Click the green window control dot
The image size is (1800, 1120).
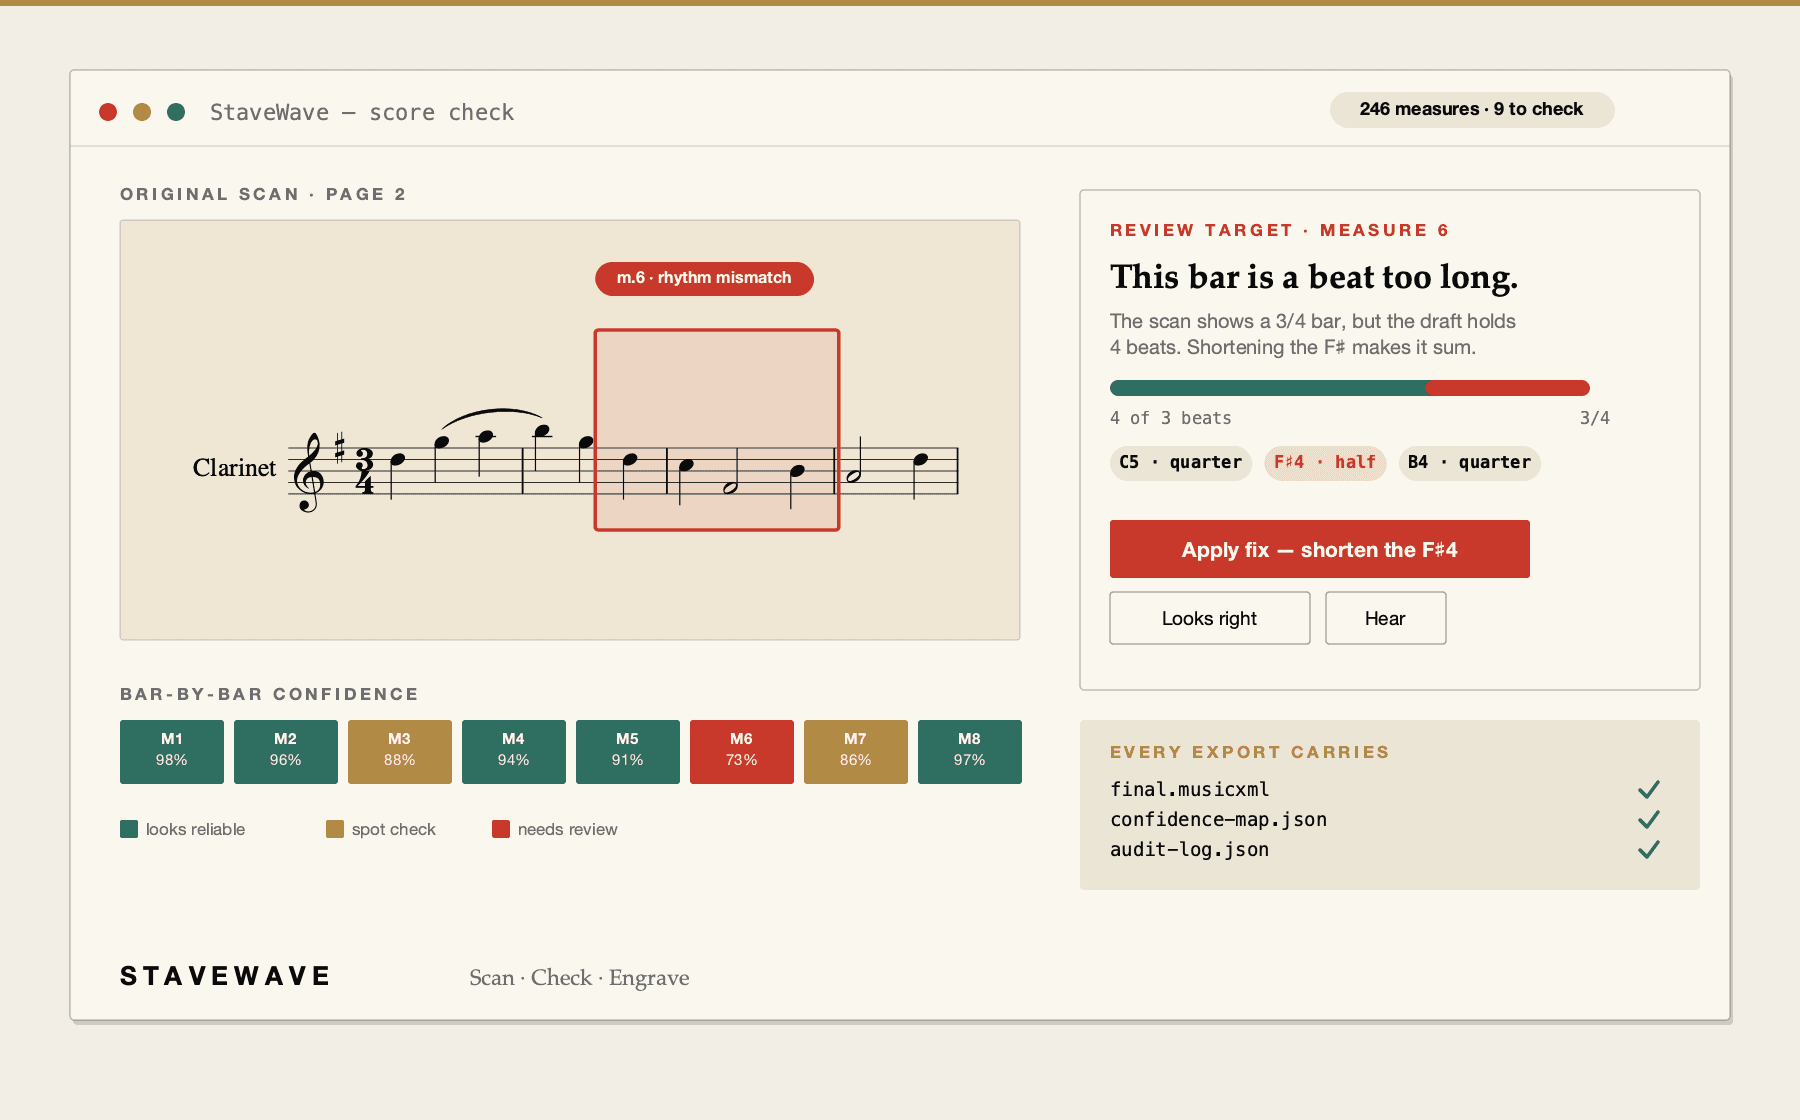click(176, 112)
